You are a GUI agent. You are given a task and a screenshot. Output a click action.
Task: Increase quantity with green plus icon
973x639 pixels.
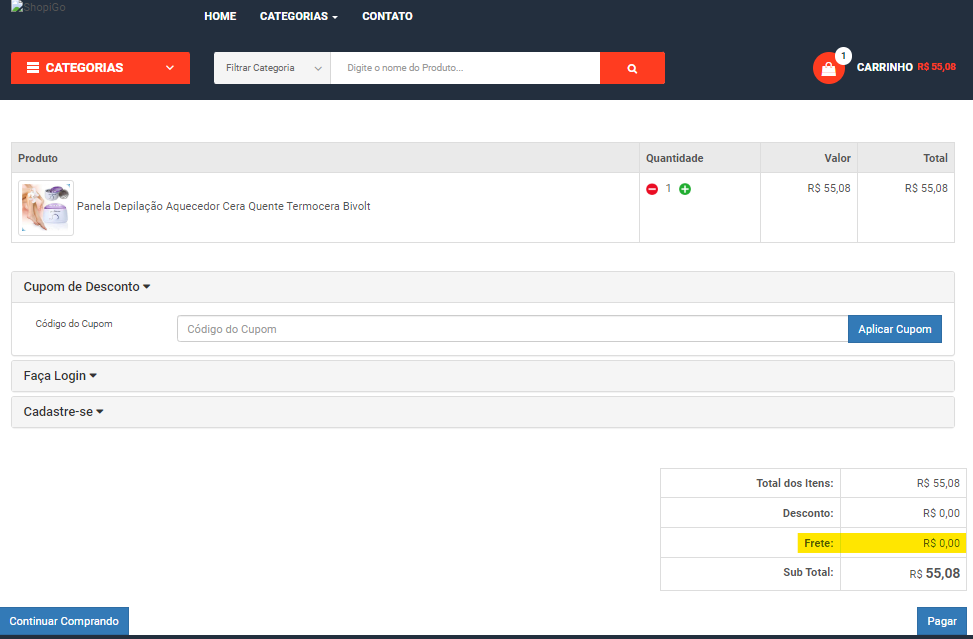click(685, 189)
